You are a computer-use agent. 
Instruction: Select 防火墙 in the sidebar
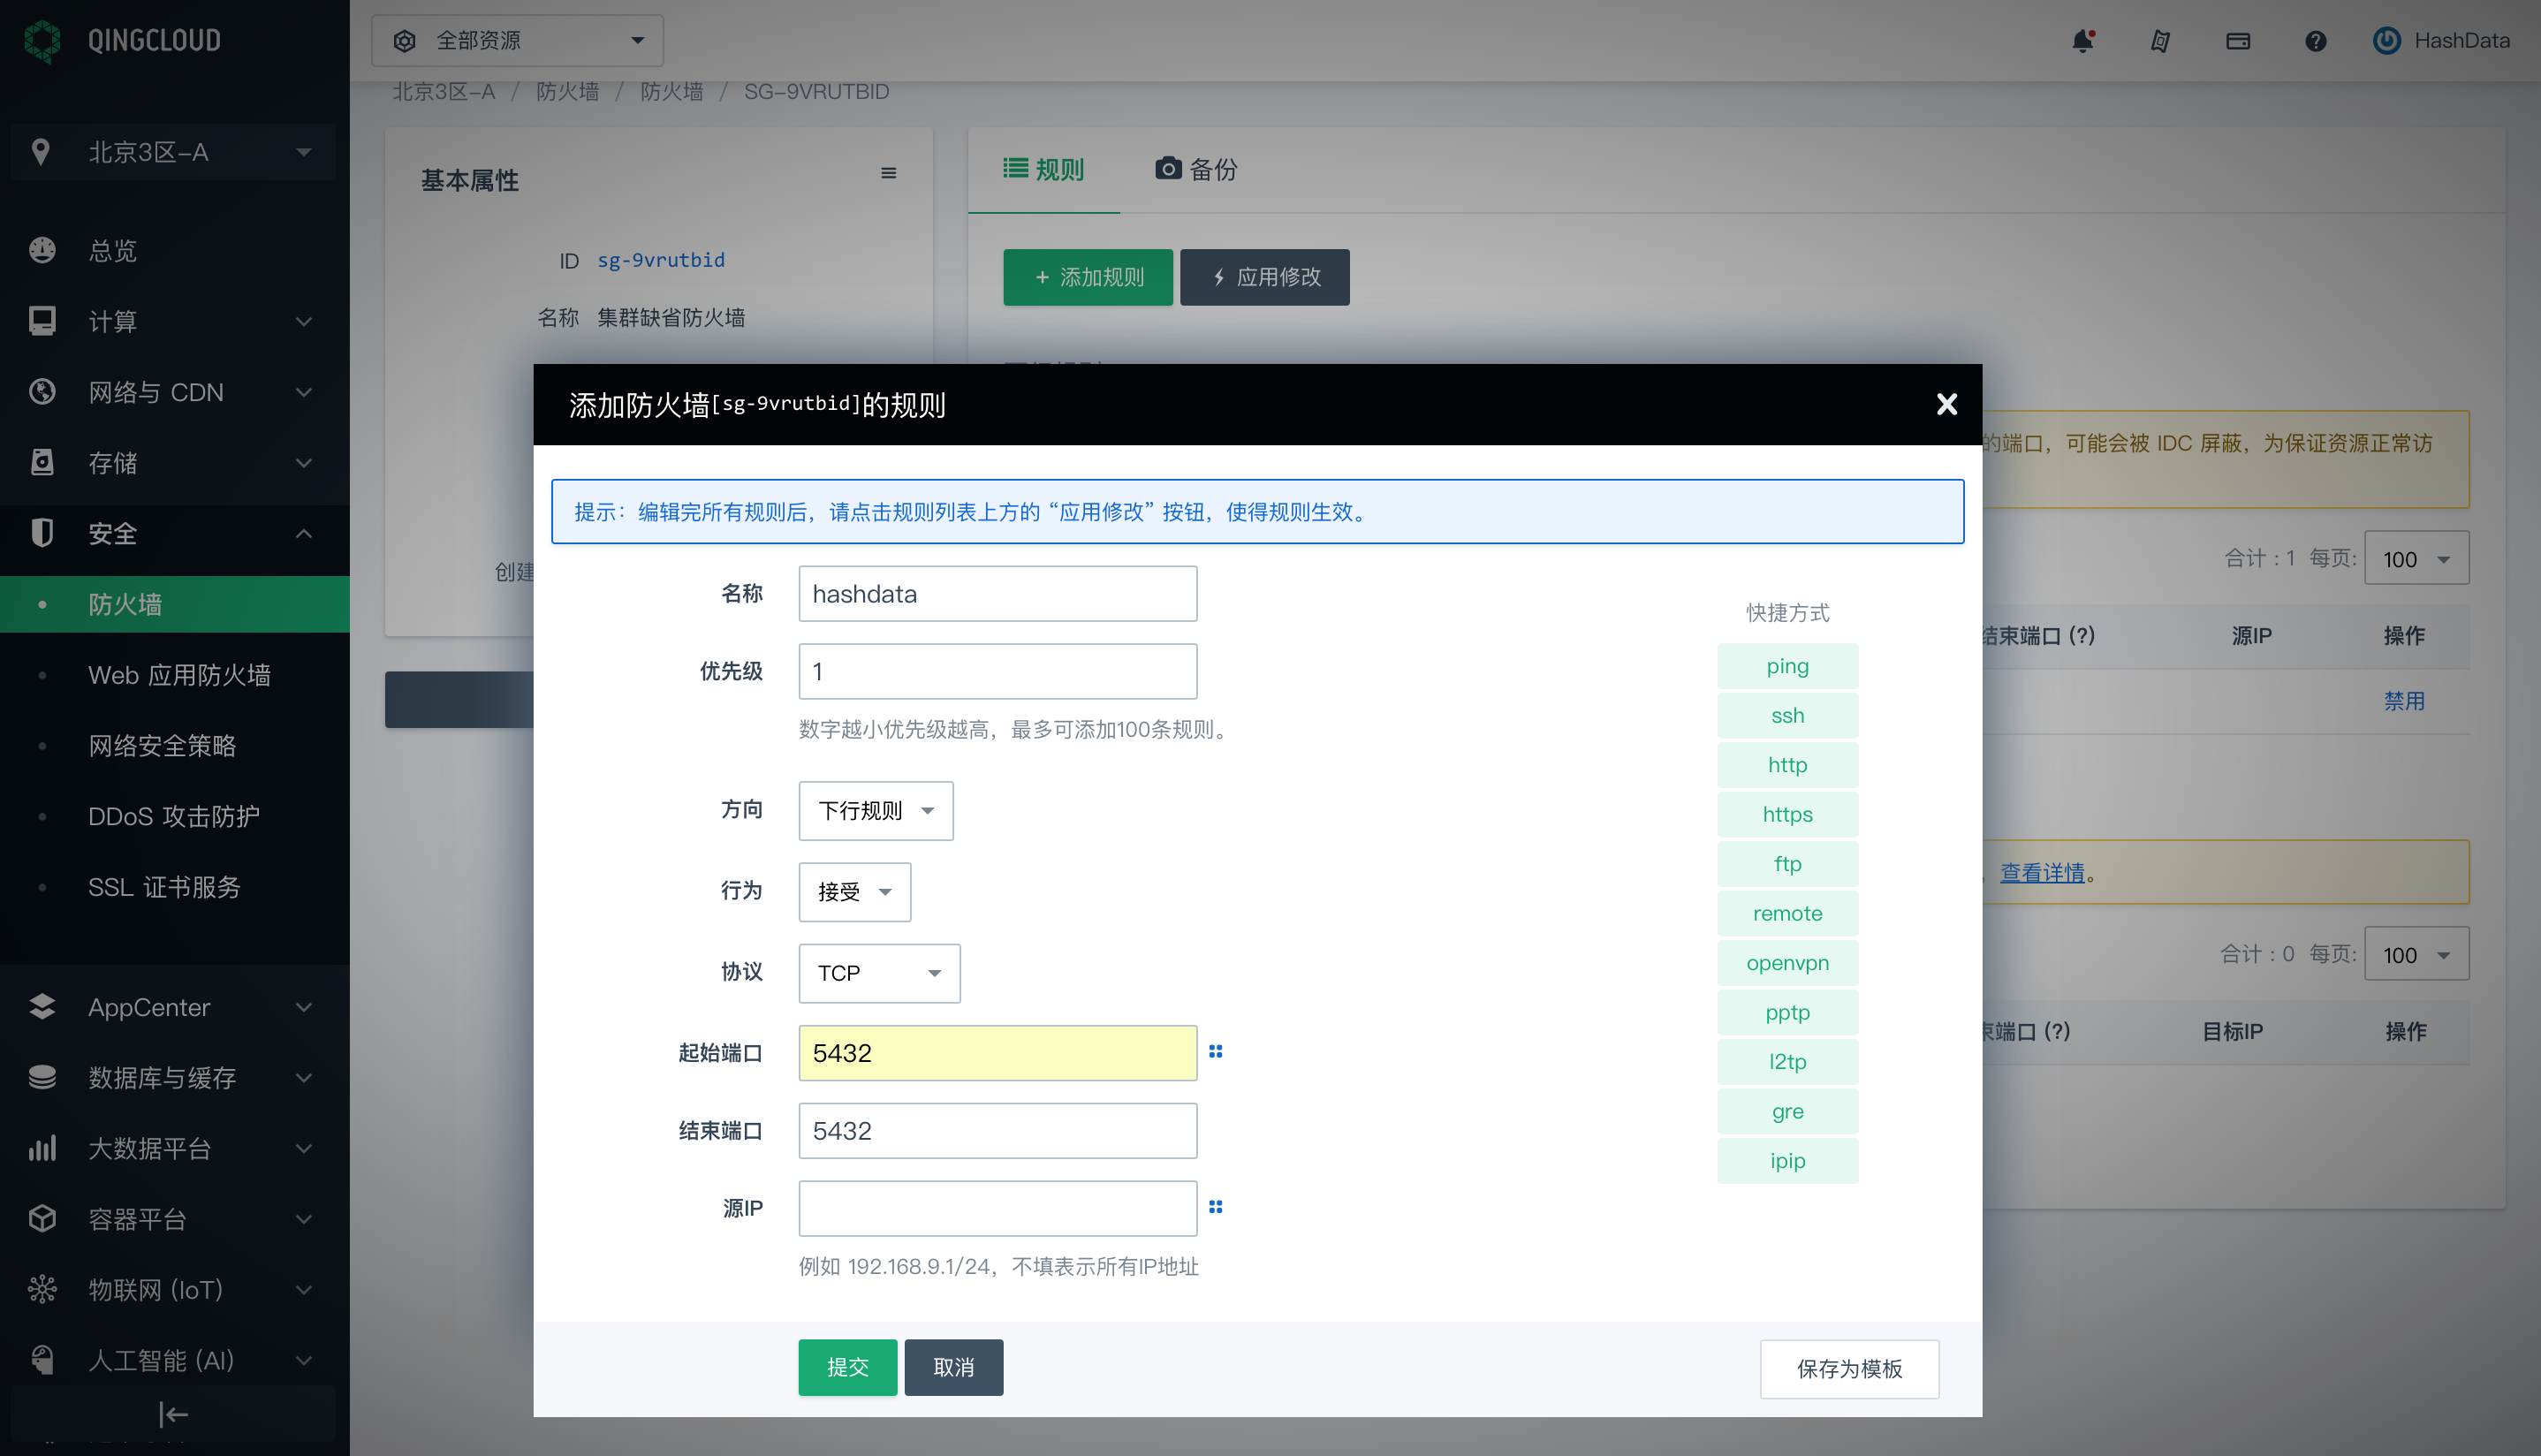click(175, 604)
